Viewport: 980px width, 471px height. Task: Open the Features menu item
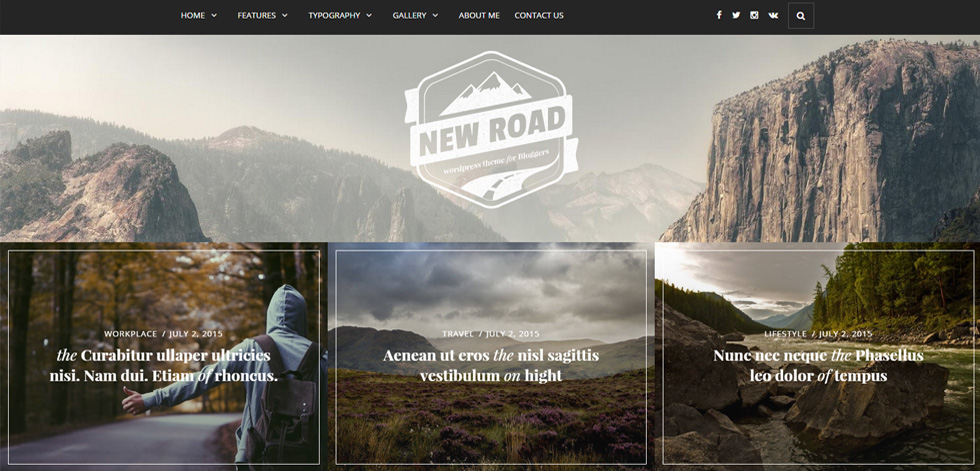pos(256,16)
